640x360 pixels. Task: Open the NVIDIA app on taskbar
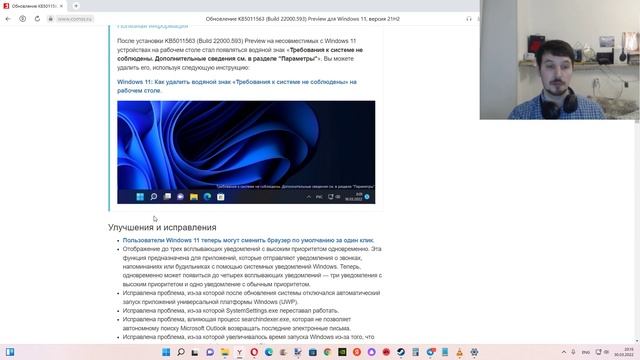(x=342, y=352)
